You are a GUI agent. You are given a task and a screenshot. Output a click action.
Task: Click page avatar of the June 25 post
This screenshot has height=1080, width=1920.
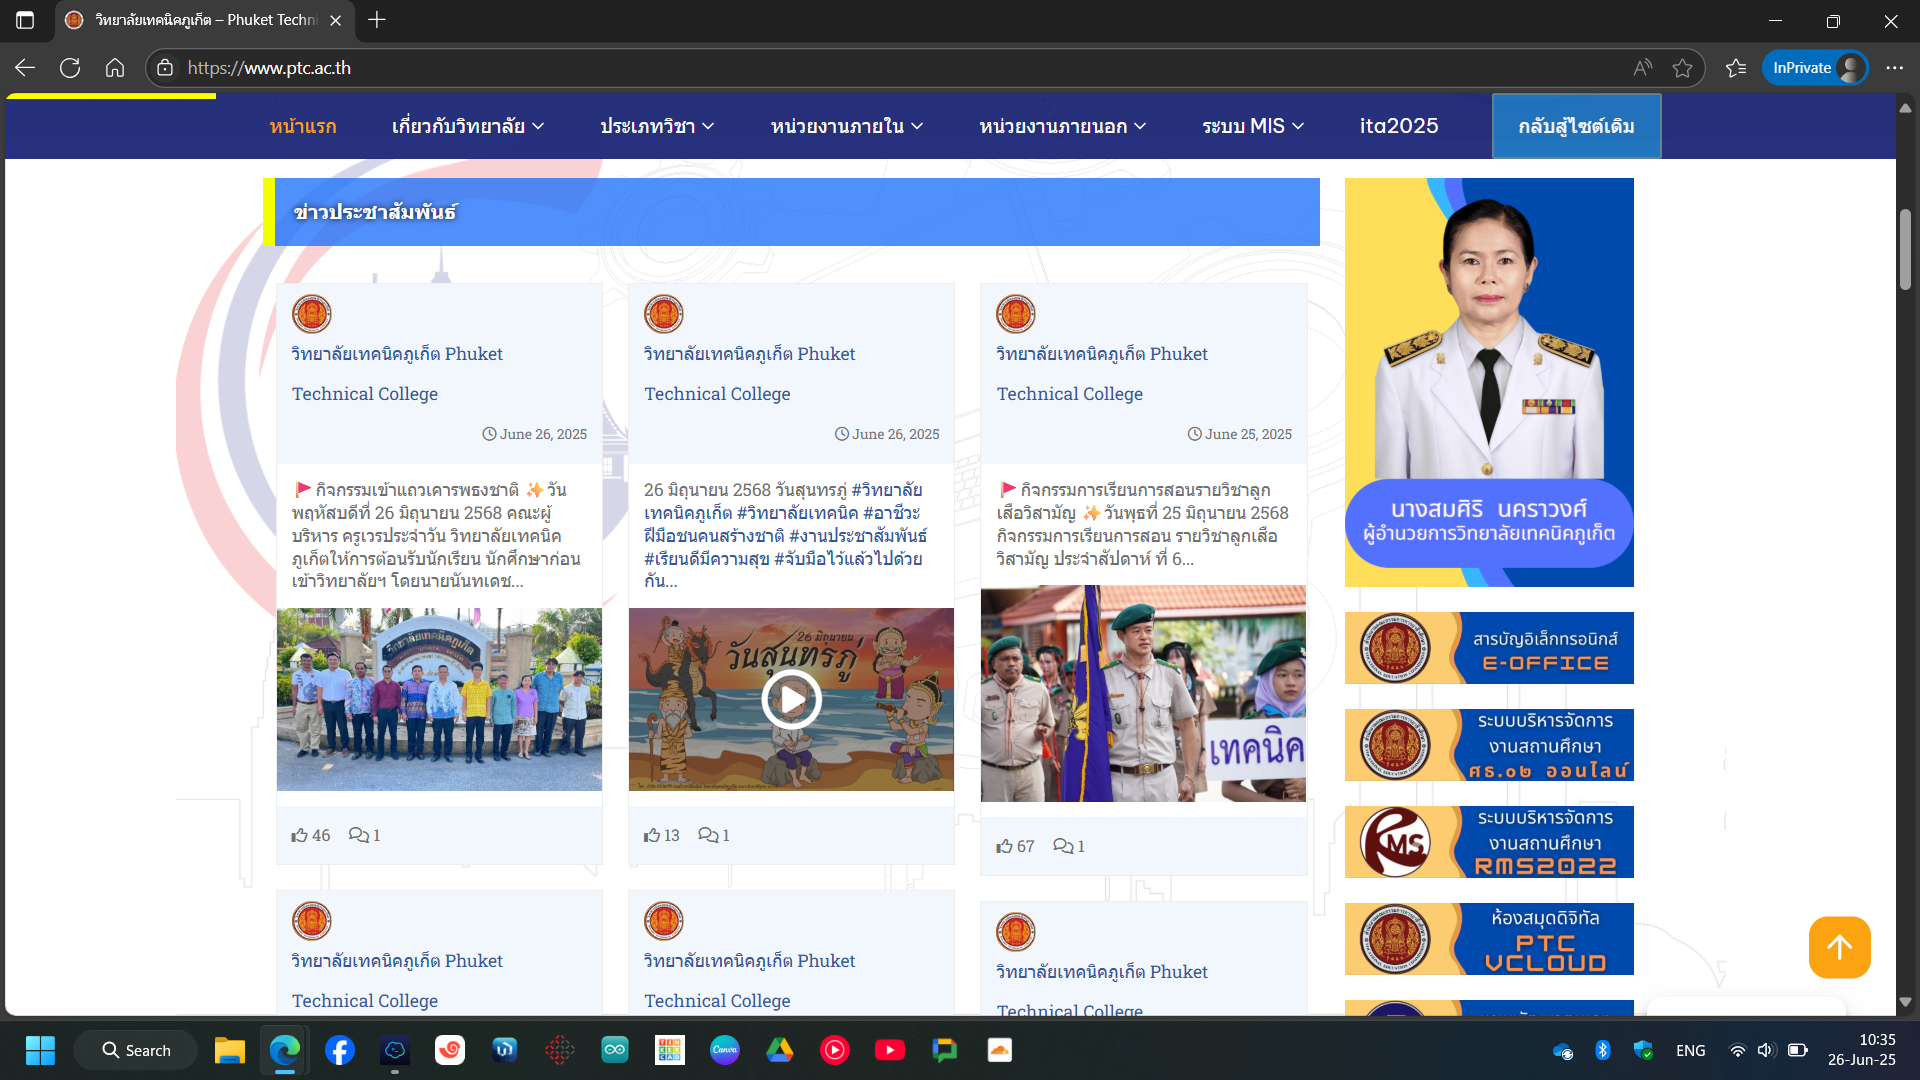(1015, 314)
